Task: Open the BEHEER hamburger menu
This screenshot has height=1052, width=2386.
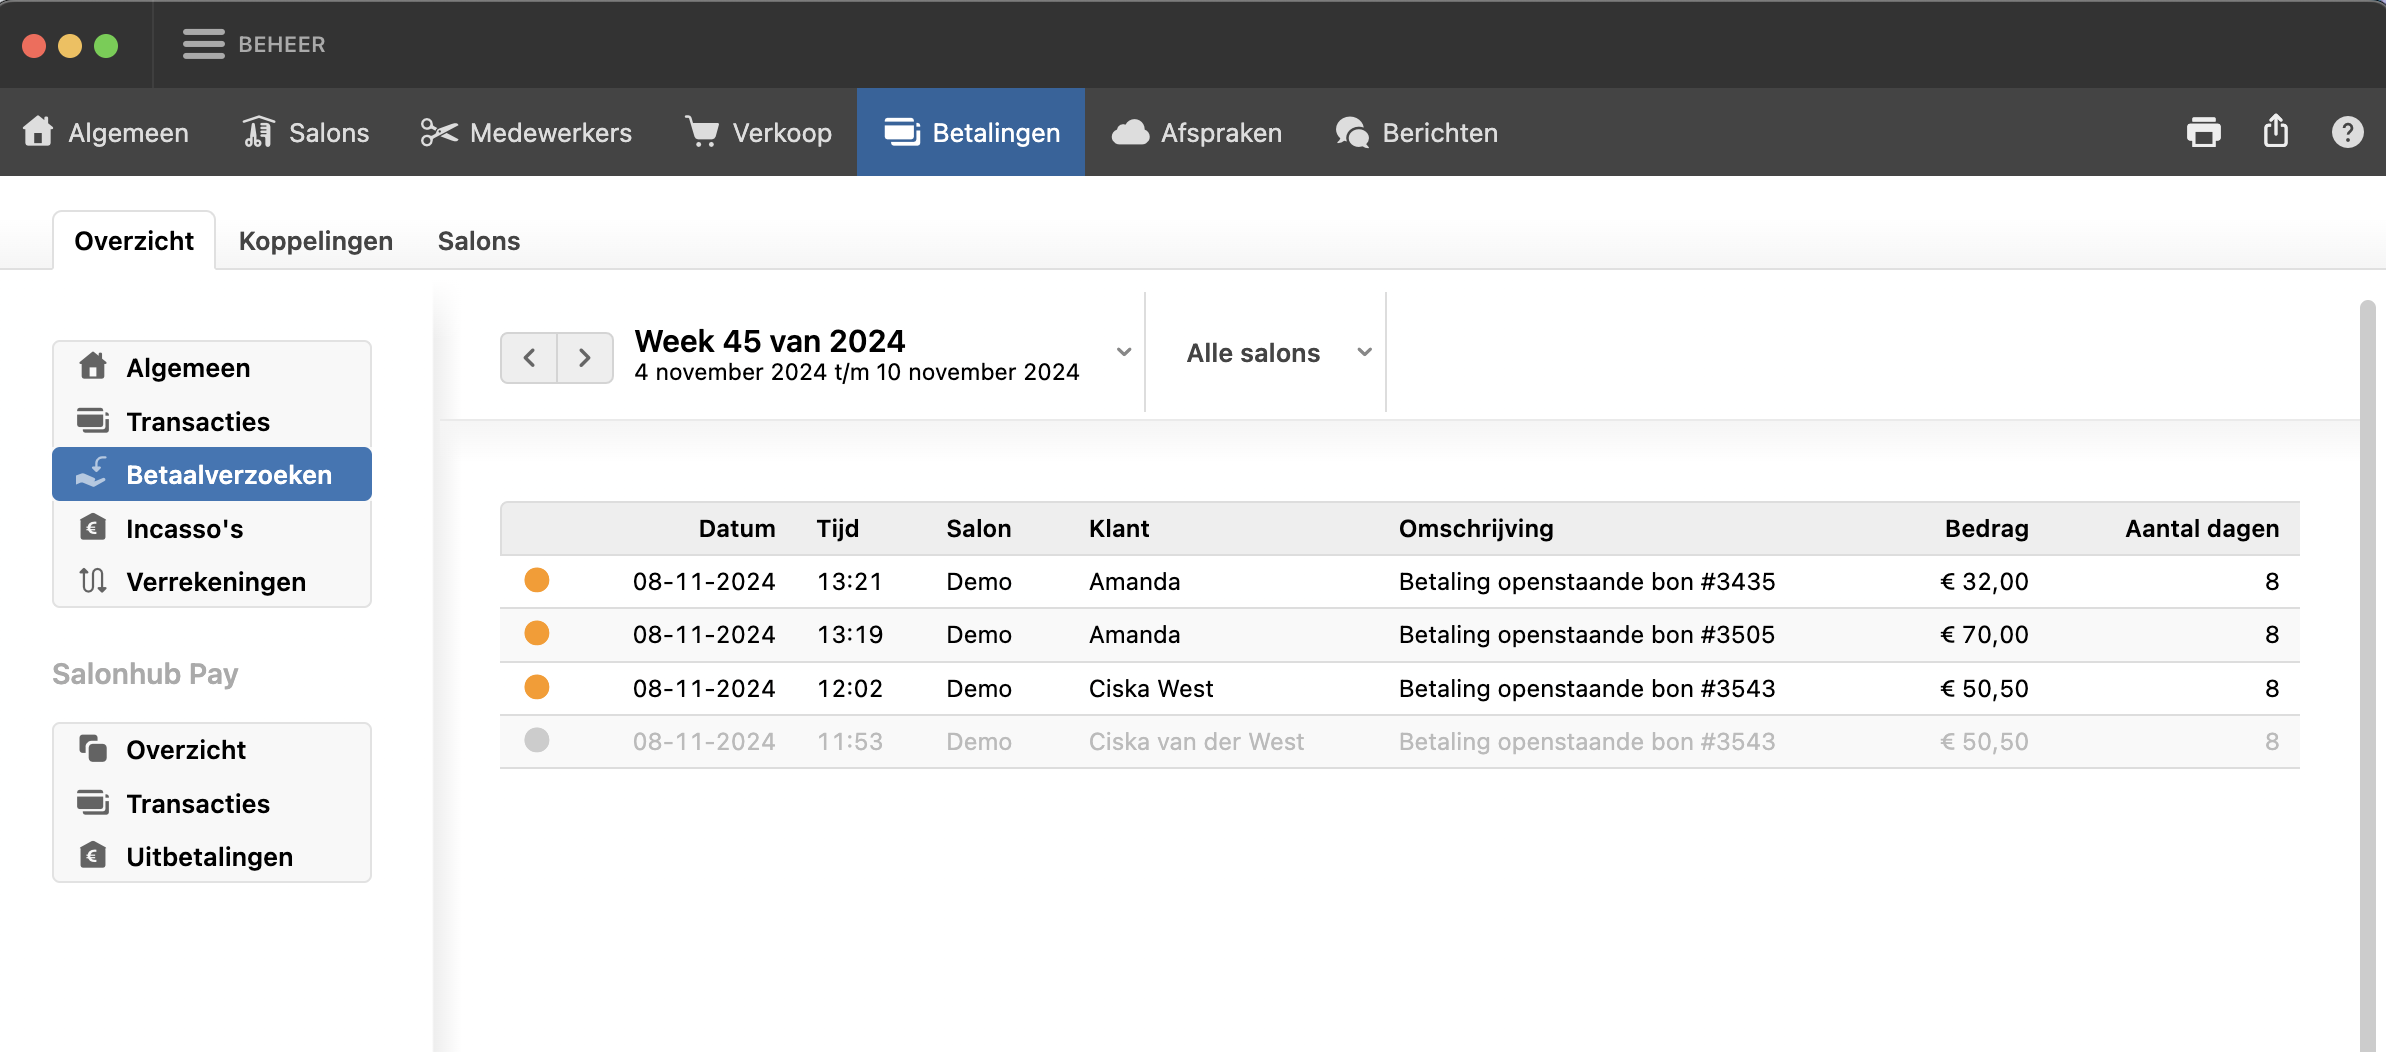Action: click(204, 44)
